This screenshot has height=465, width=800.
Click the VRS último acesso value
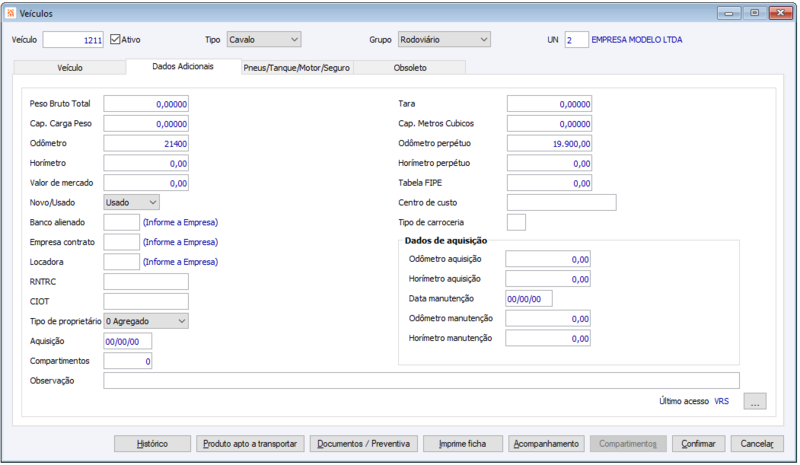(721, 401)
